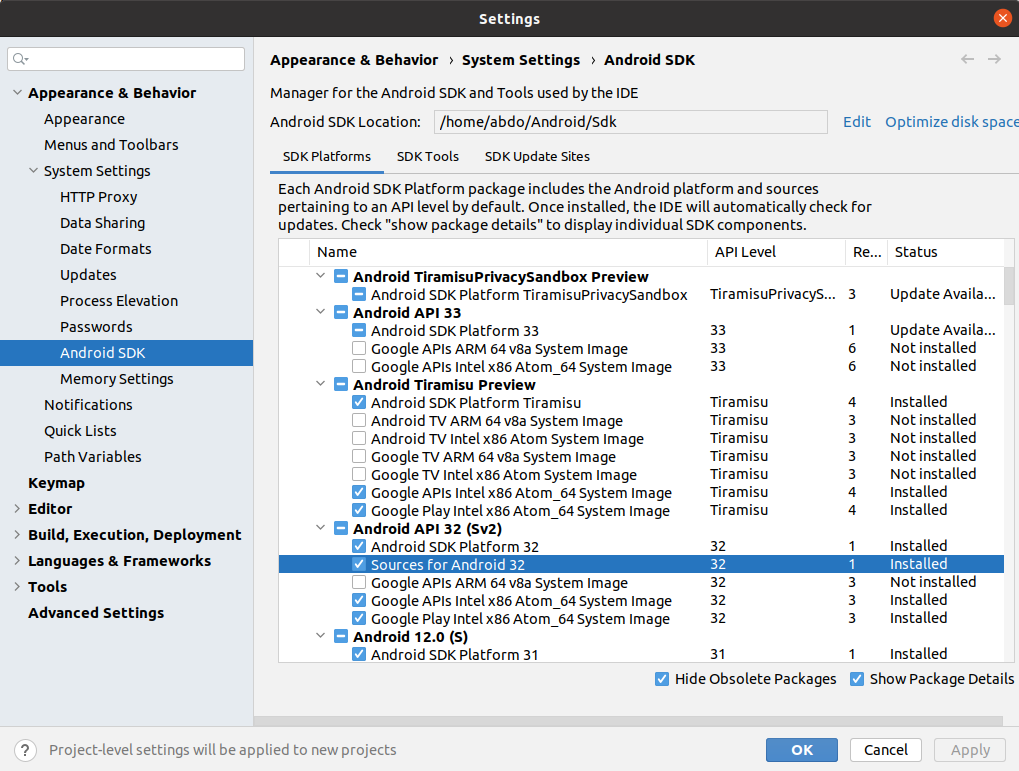Collapse Android API 32 (Sv2) group
This screenshot has width=1019, height=771.
pyautogui.click(x=320, y=528)
